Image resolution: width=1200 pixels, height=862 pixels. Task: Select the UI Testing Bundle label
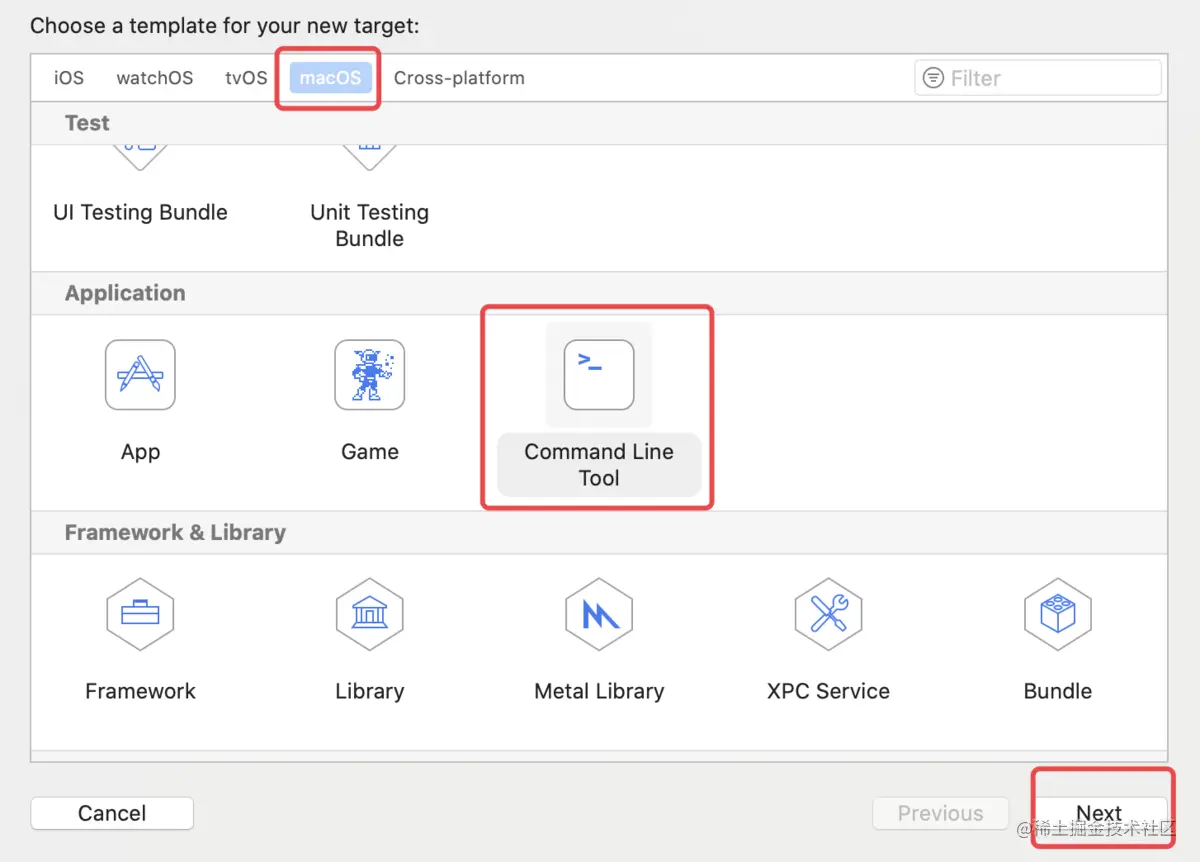[140, 212]
